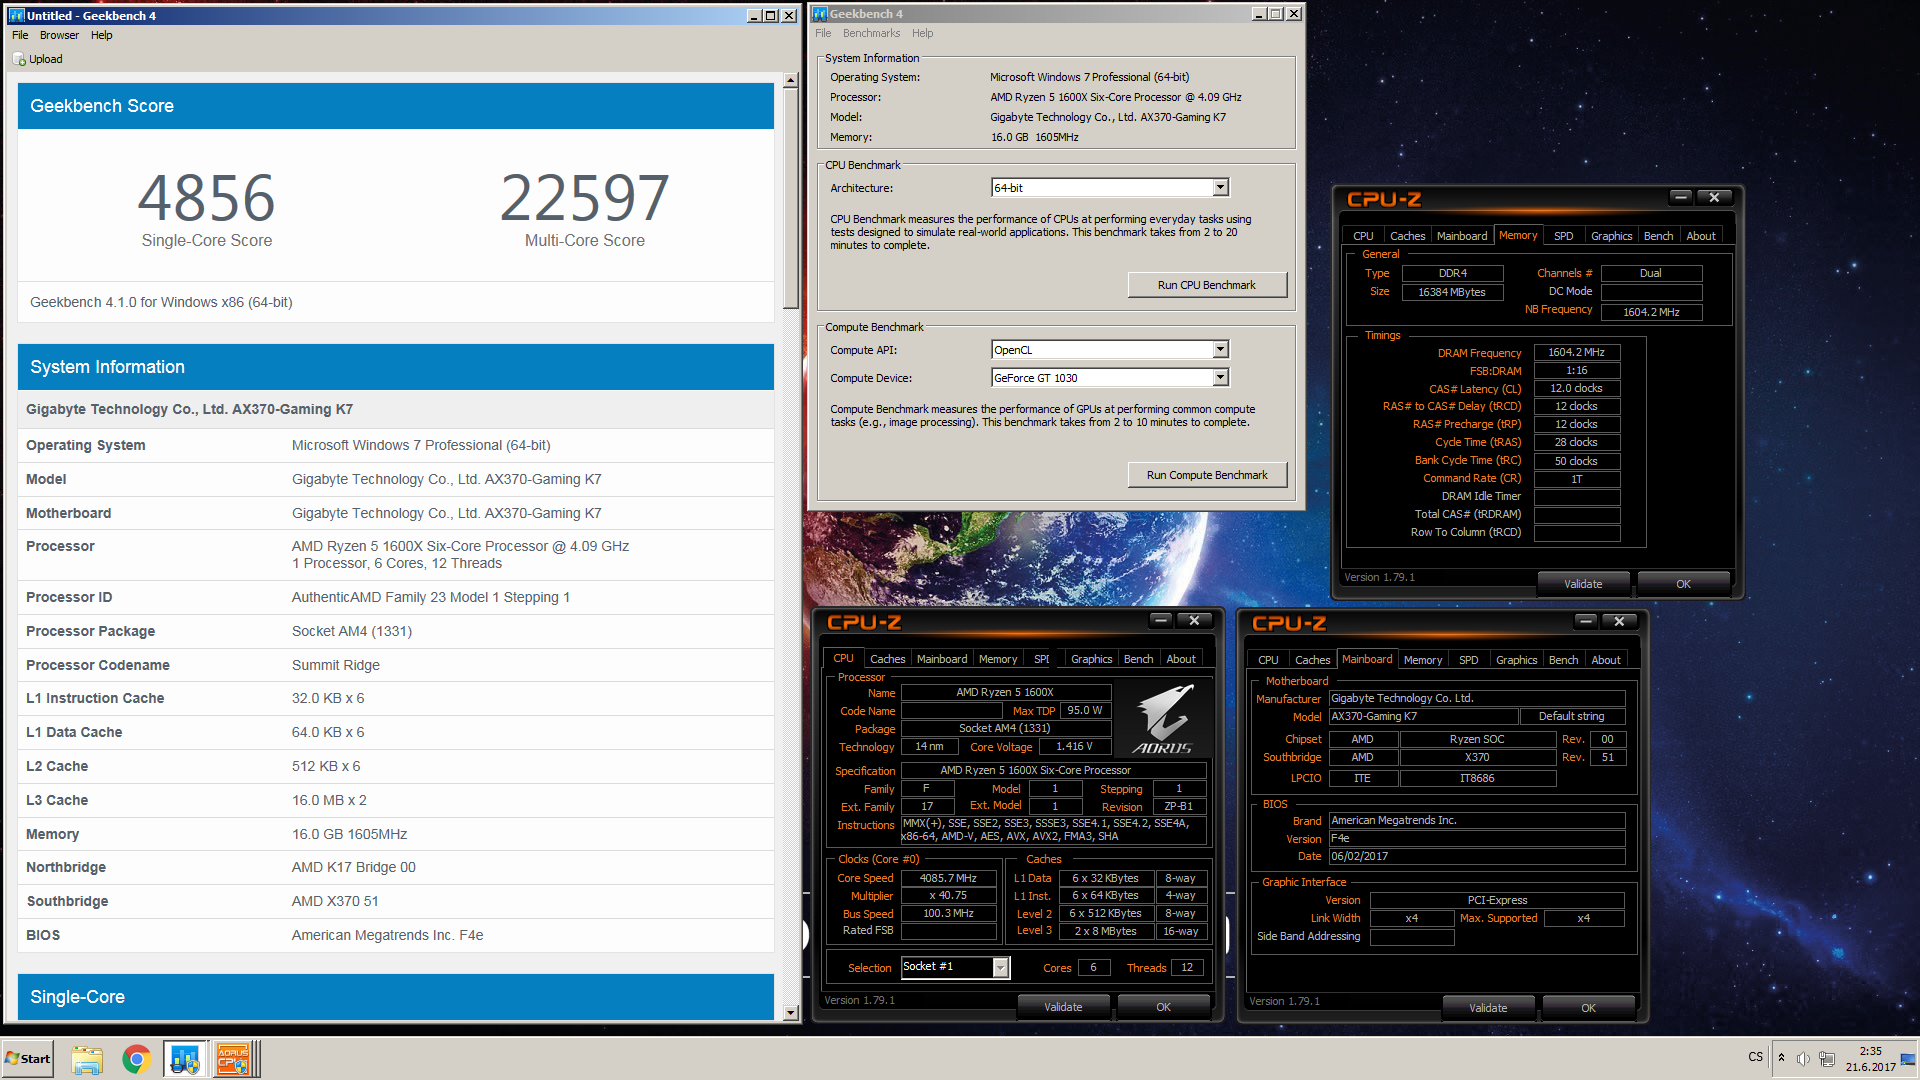The height and width of the screenshot is (1080, 1920).
Task: Click Validate in CPU-Z Mainboard window
Action: (x=1488, y=1008)
